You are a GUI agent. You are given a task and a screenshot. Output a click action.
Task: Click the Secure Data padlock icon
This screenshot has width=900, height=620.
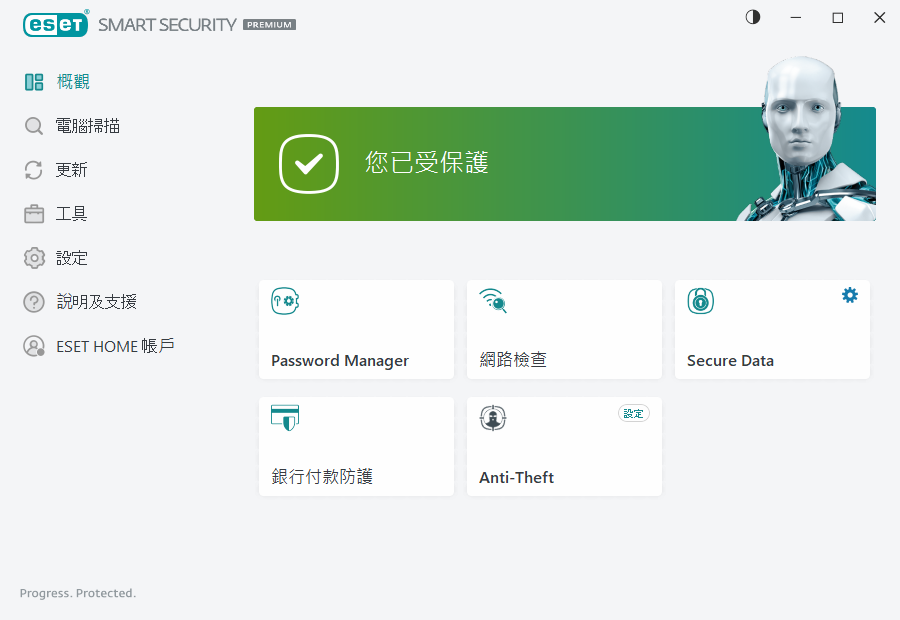(700, 301)
